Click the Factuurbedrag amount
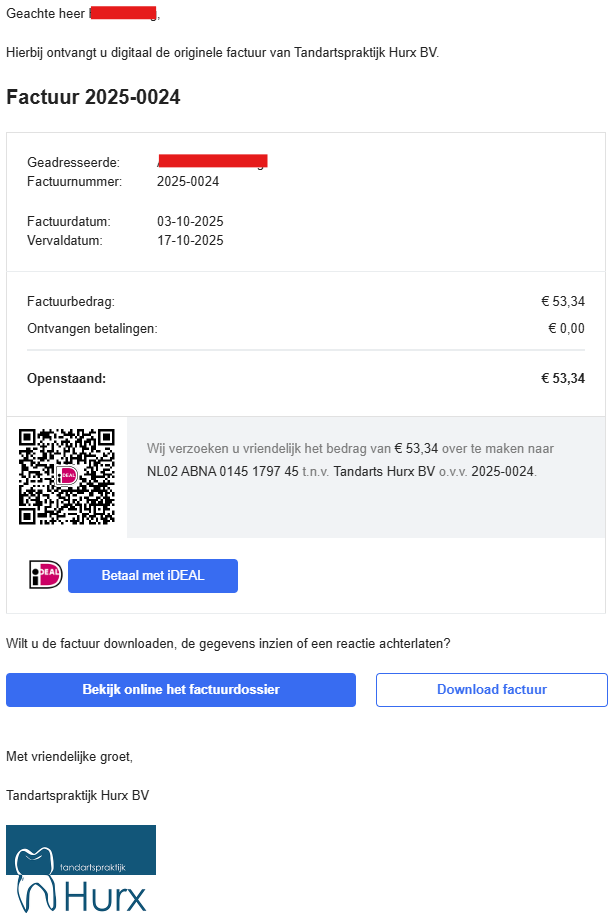The height and width of the screenshot is (913, 612). pos(563,300)
